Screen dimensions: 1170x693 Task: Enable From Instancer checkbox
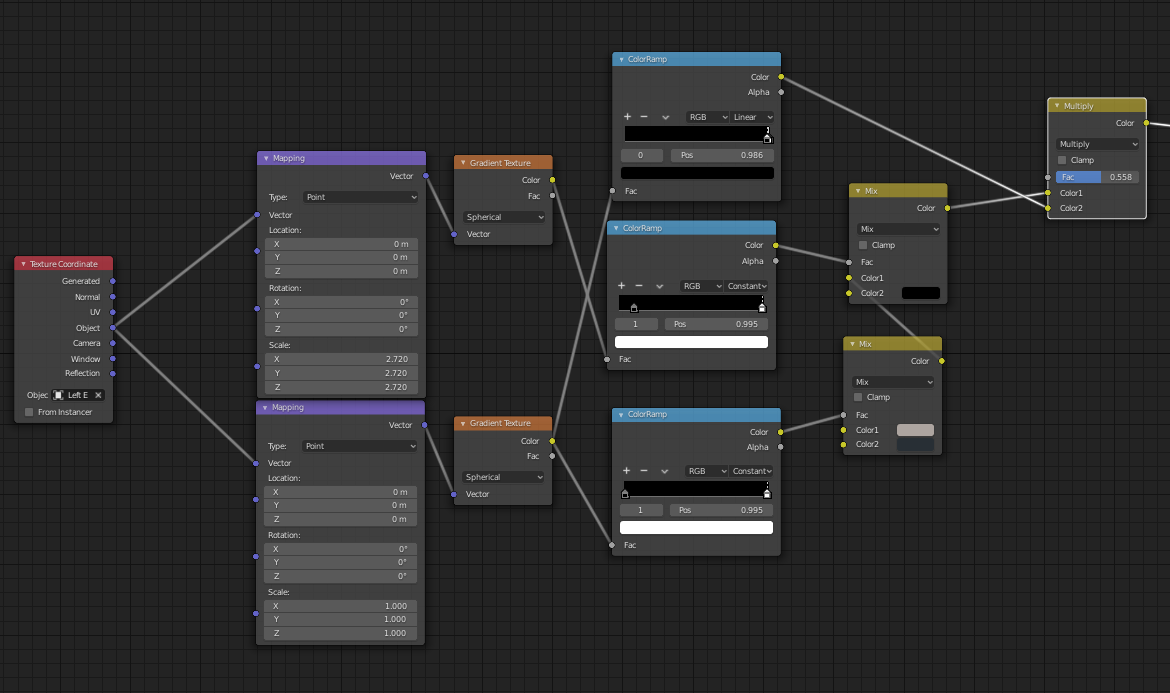click(x=29, y=412)
